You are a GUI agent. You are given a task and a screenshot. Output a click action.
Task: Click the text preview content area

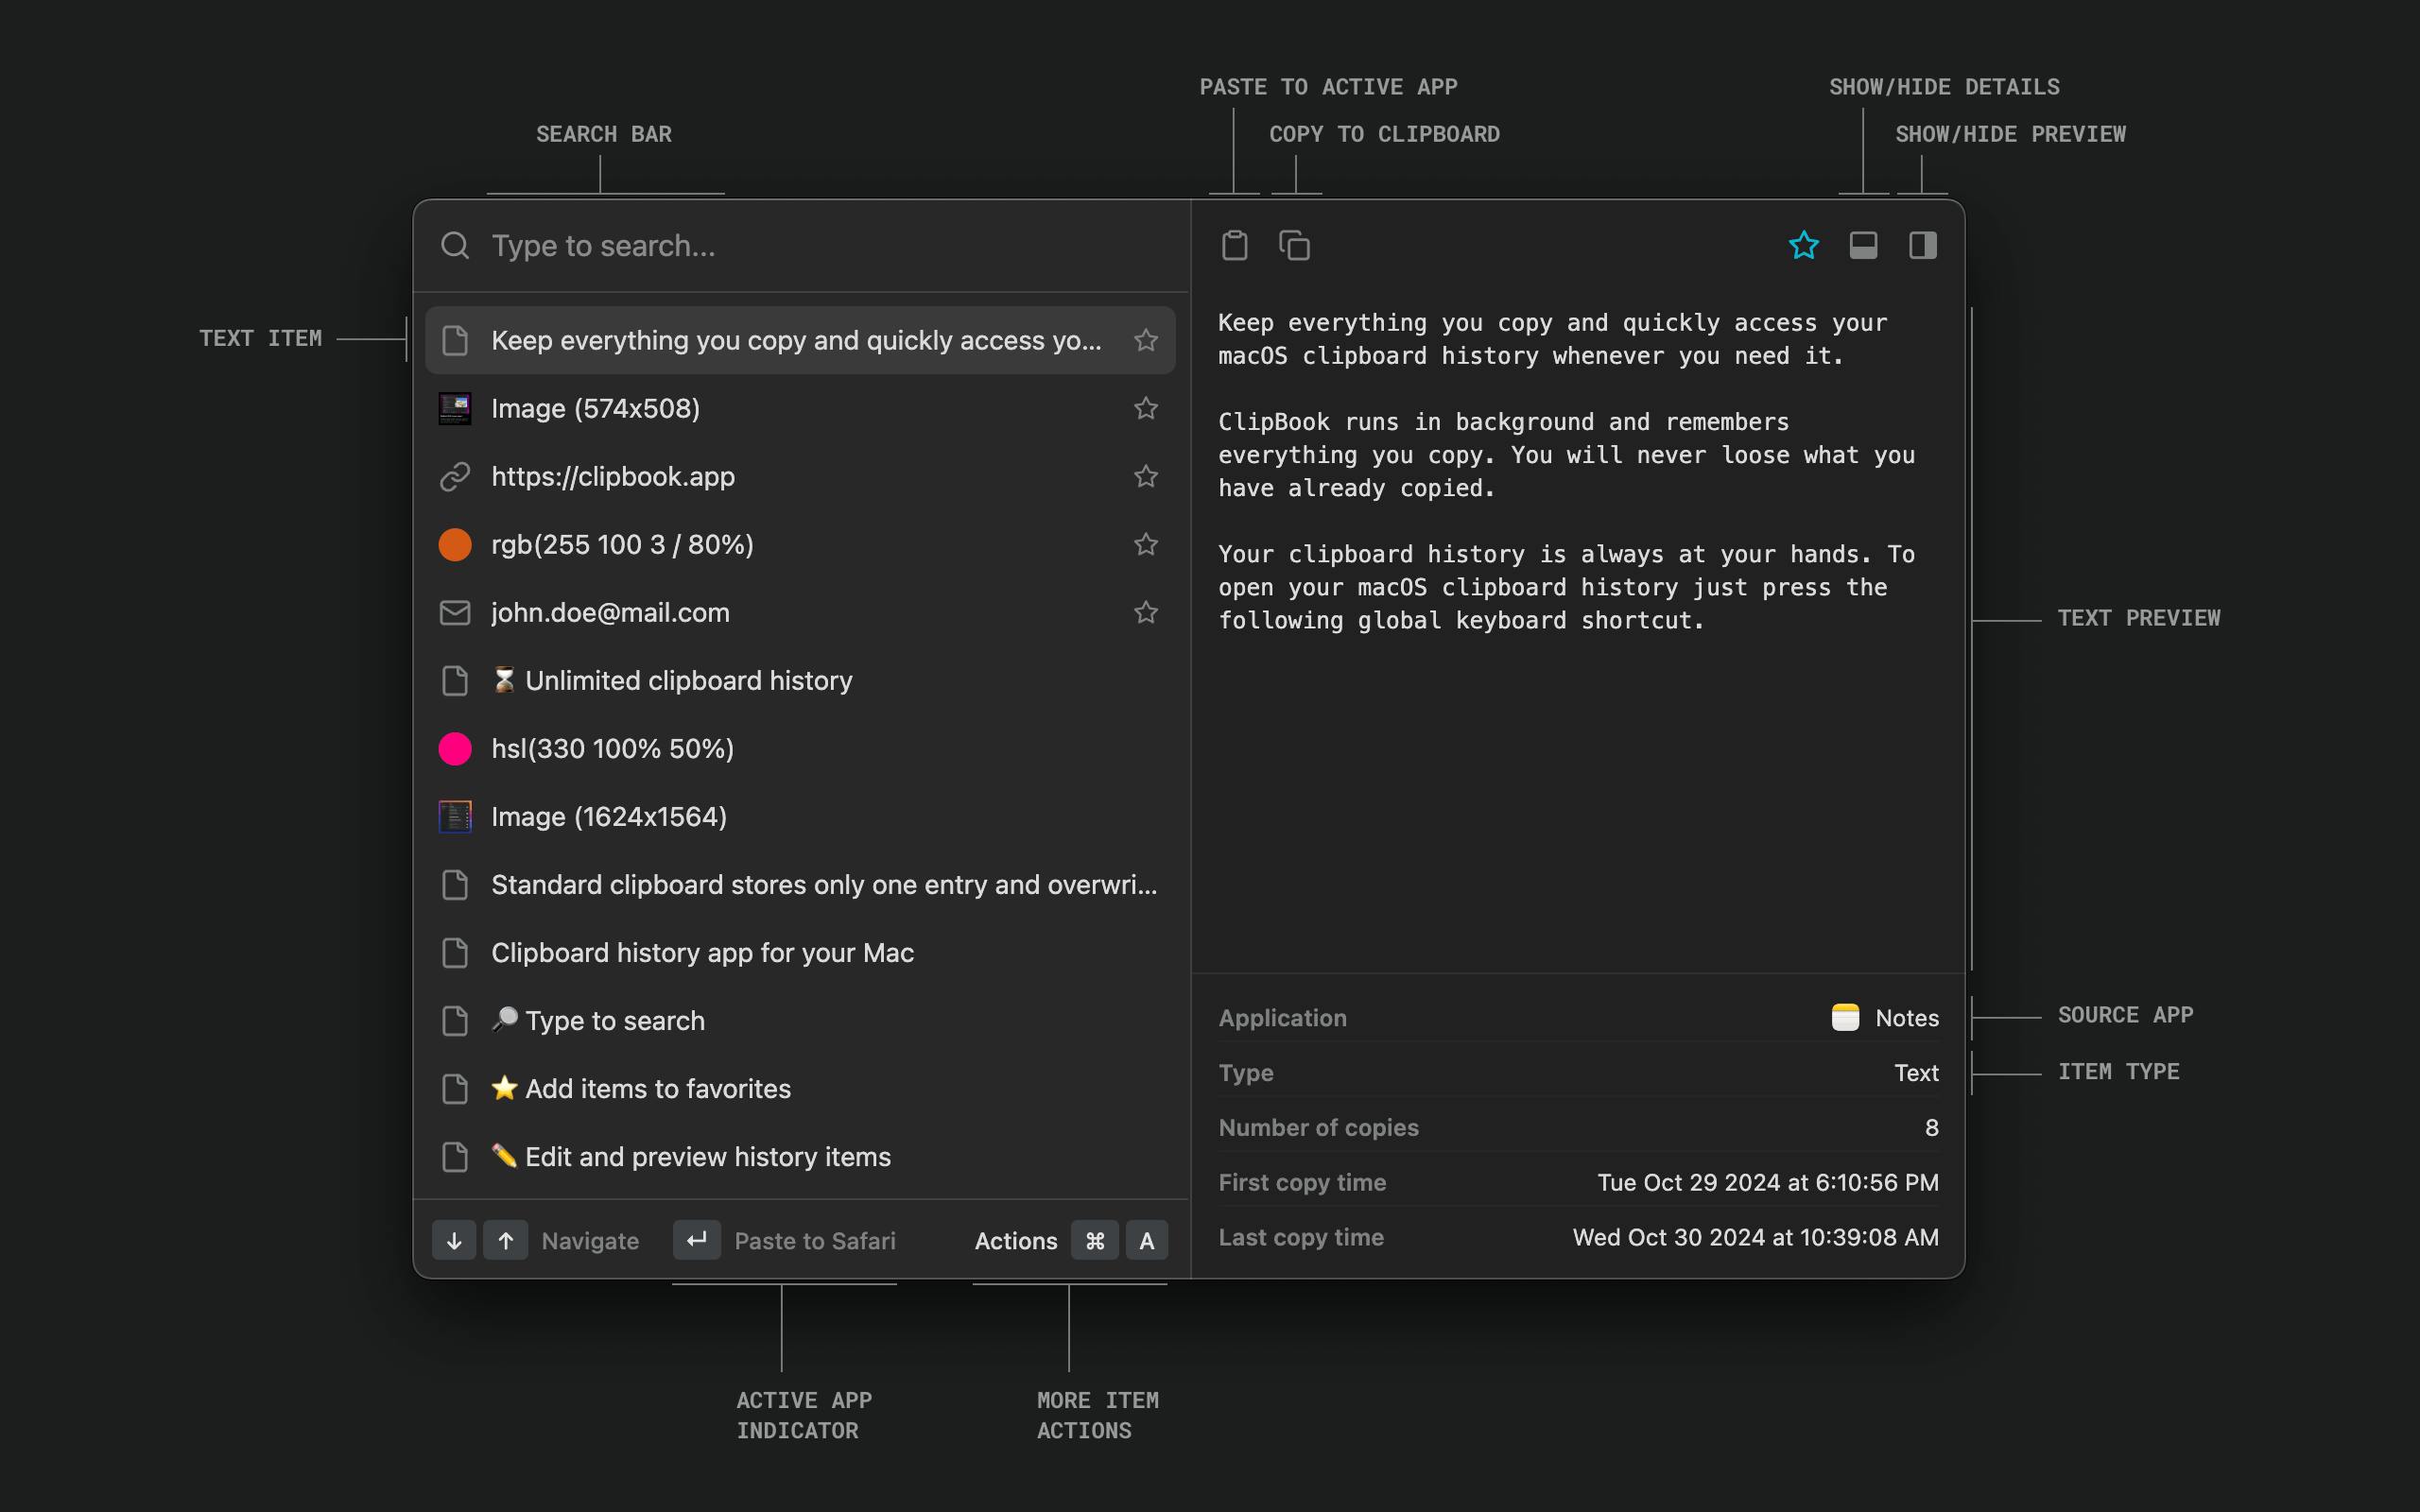pos(1578,632)
